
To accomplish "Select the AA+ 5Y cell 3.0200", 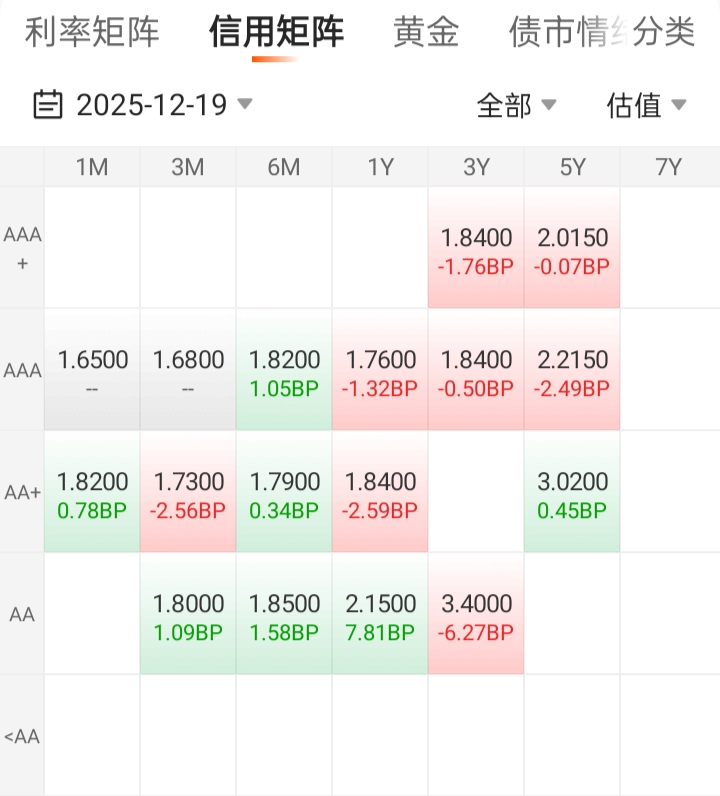I will 572,493.
